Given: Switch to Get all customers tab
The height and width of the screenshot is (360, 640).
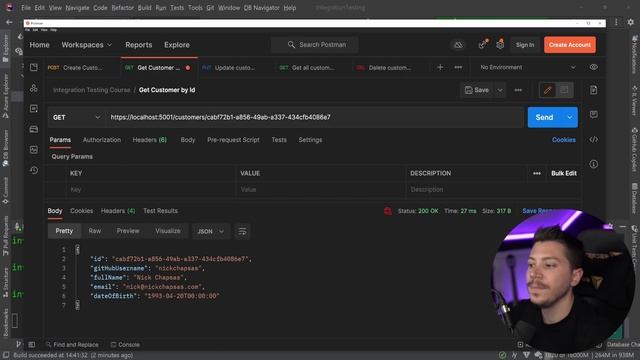Looking at the screenshot, I should [307, 68].
